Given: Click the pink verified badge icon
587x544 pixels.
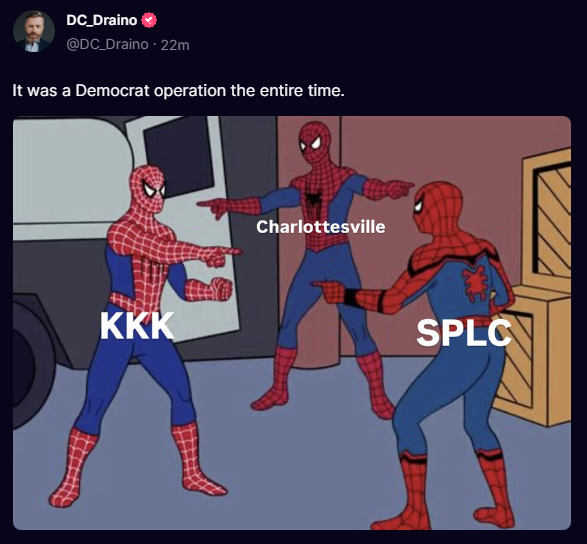Looking at the screenshot, I should point(149,20).
